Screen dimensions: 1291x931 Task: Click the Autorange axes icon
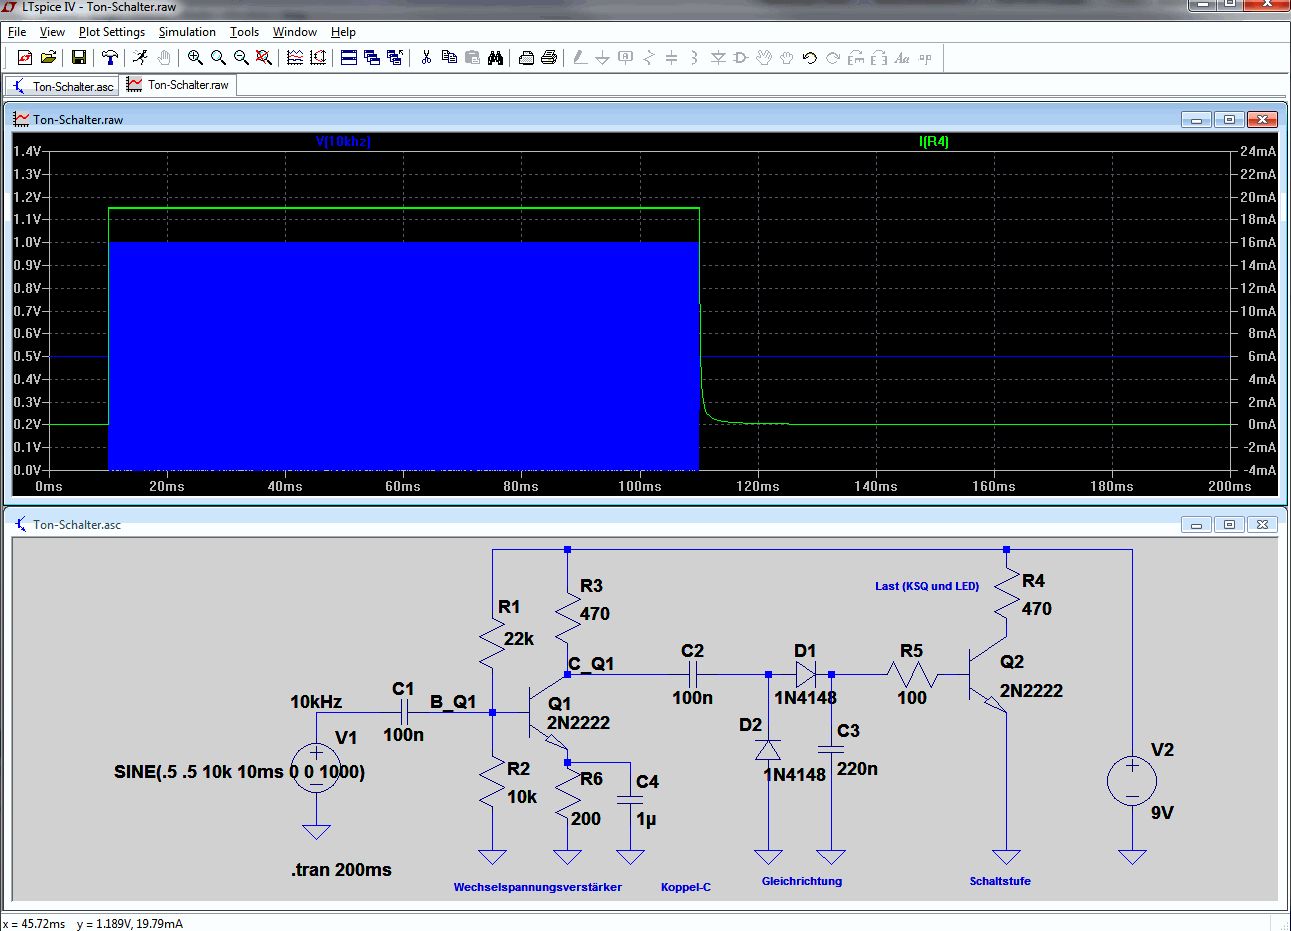click(318, 58)
